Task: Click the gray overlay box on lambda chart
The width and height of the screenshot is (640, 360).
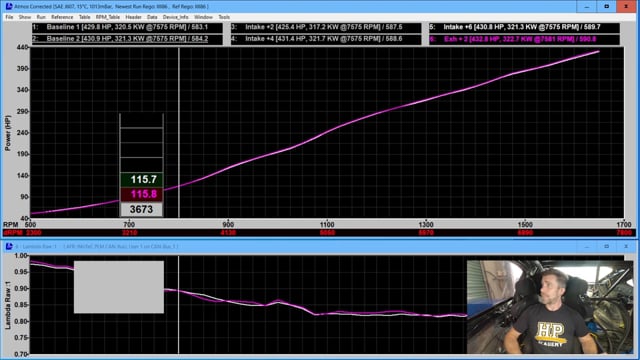Action: pos(119,287)
